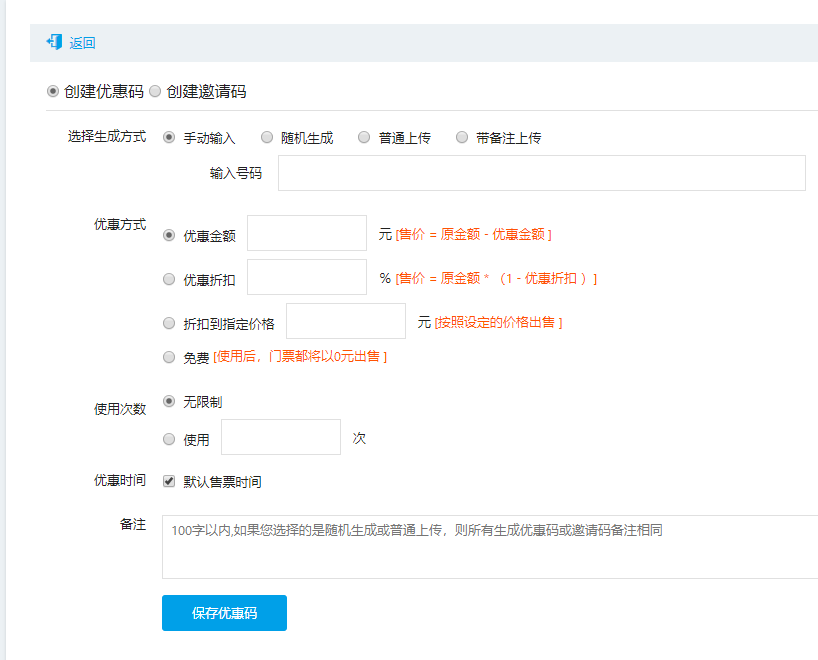Image resolution: width=818 pixels, height=660 pixels.
Task: Click the 优惠折扣 percentage input box
Action: tap(307, 277)
